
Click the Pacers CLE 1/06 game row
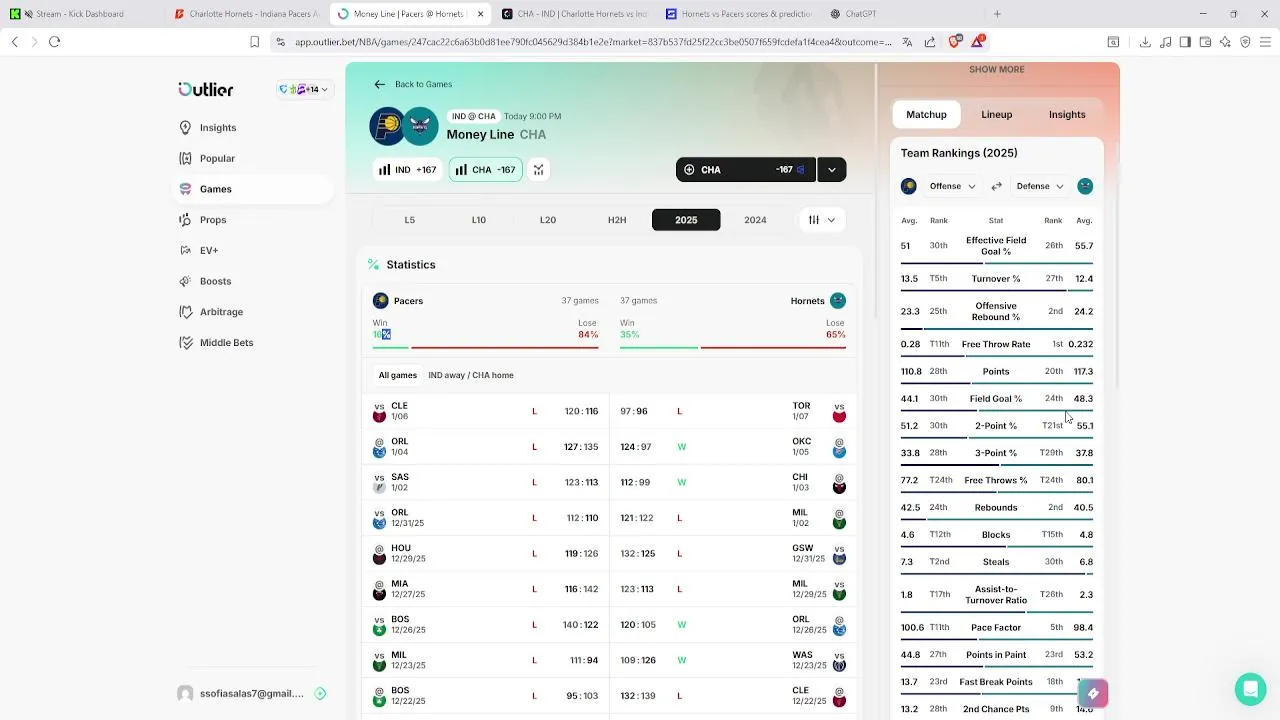coord(485,411)
